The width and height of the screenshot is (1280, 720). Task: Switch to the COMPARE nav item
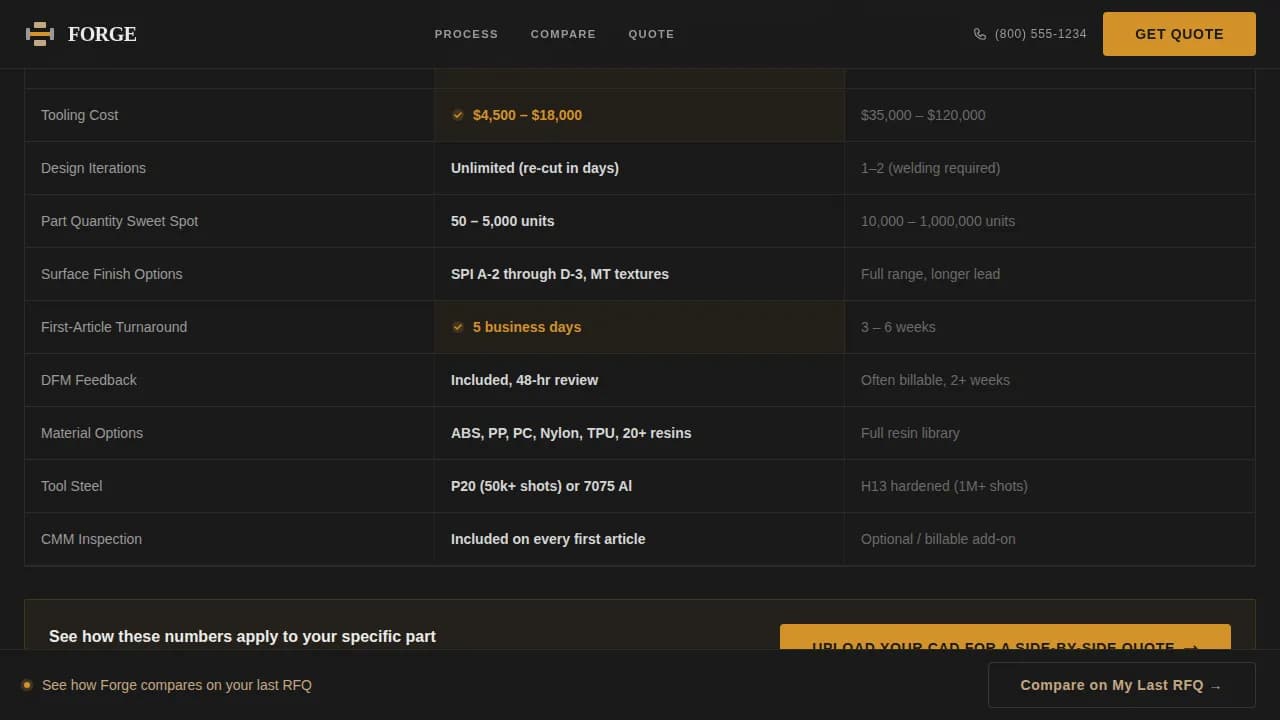click(563, 34)
